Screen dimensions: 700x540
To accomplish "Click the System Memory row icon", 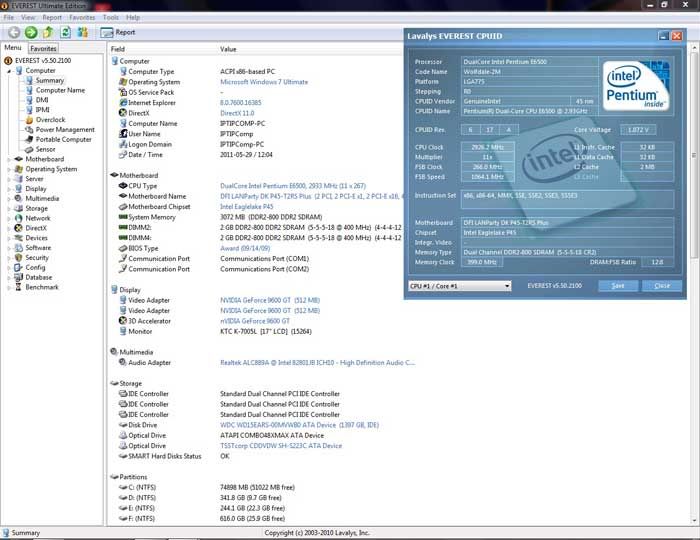I will pos(123,217).
